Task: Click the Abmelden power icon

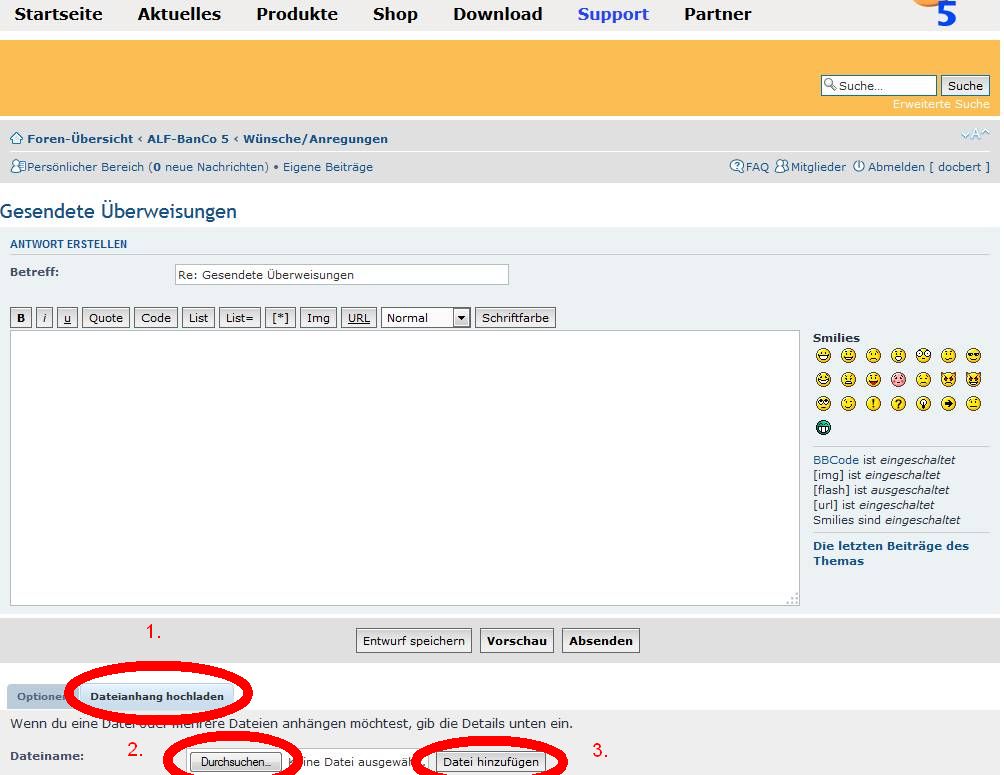Action: (x=859, y=167)
